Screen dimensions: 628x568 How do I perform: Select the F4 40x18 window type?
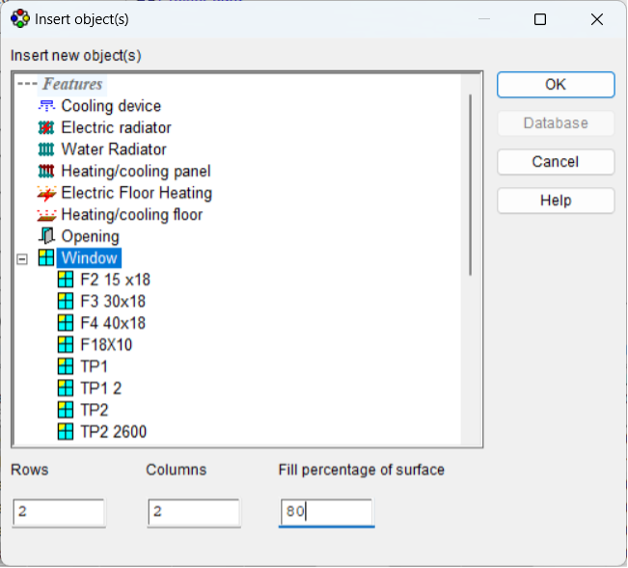click(112, 323)
